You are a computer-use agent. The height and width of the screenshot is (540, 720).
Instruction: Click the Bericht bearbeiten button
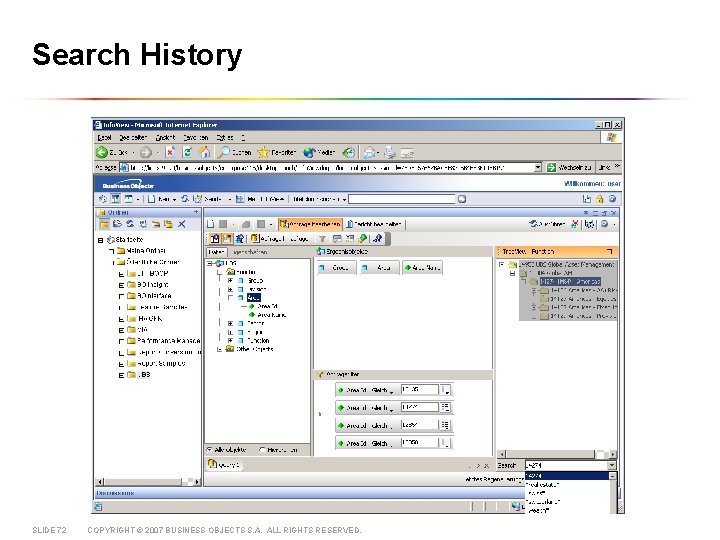374,224
